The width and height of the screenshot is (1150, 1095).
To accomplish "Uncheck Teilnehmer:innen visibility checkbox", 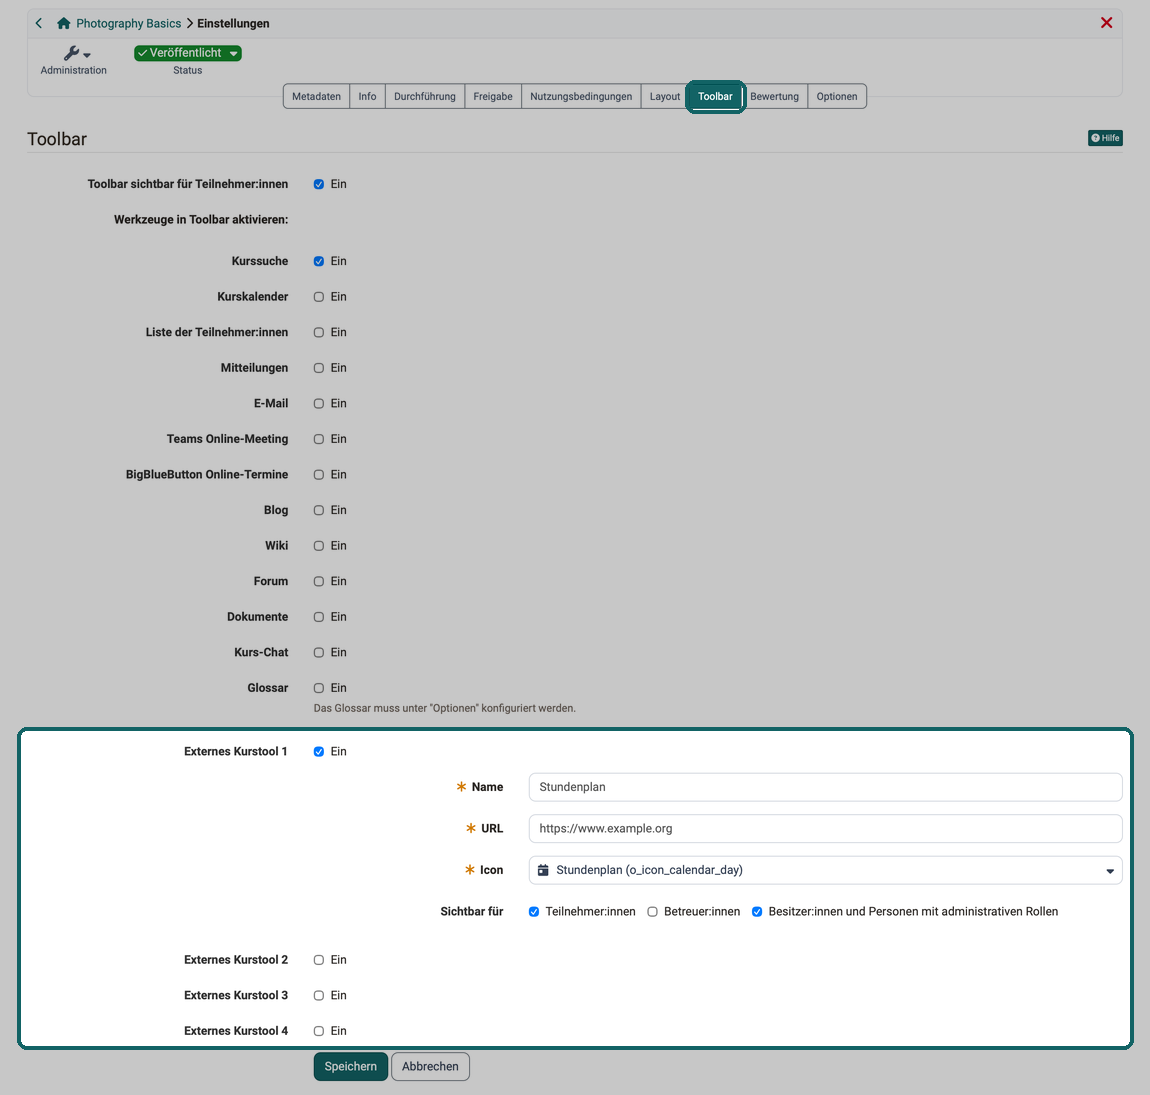I will (534, 912).
